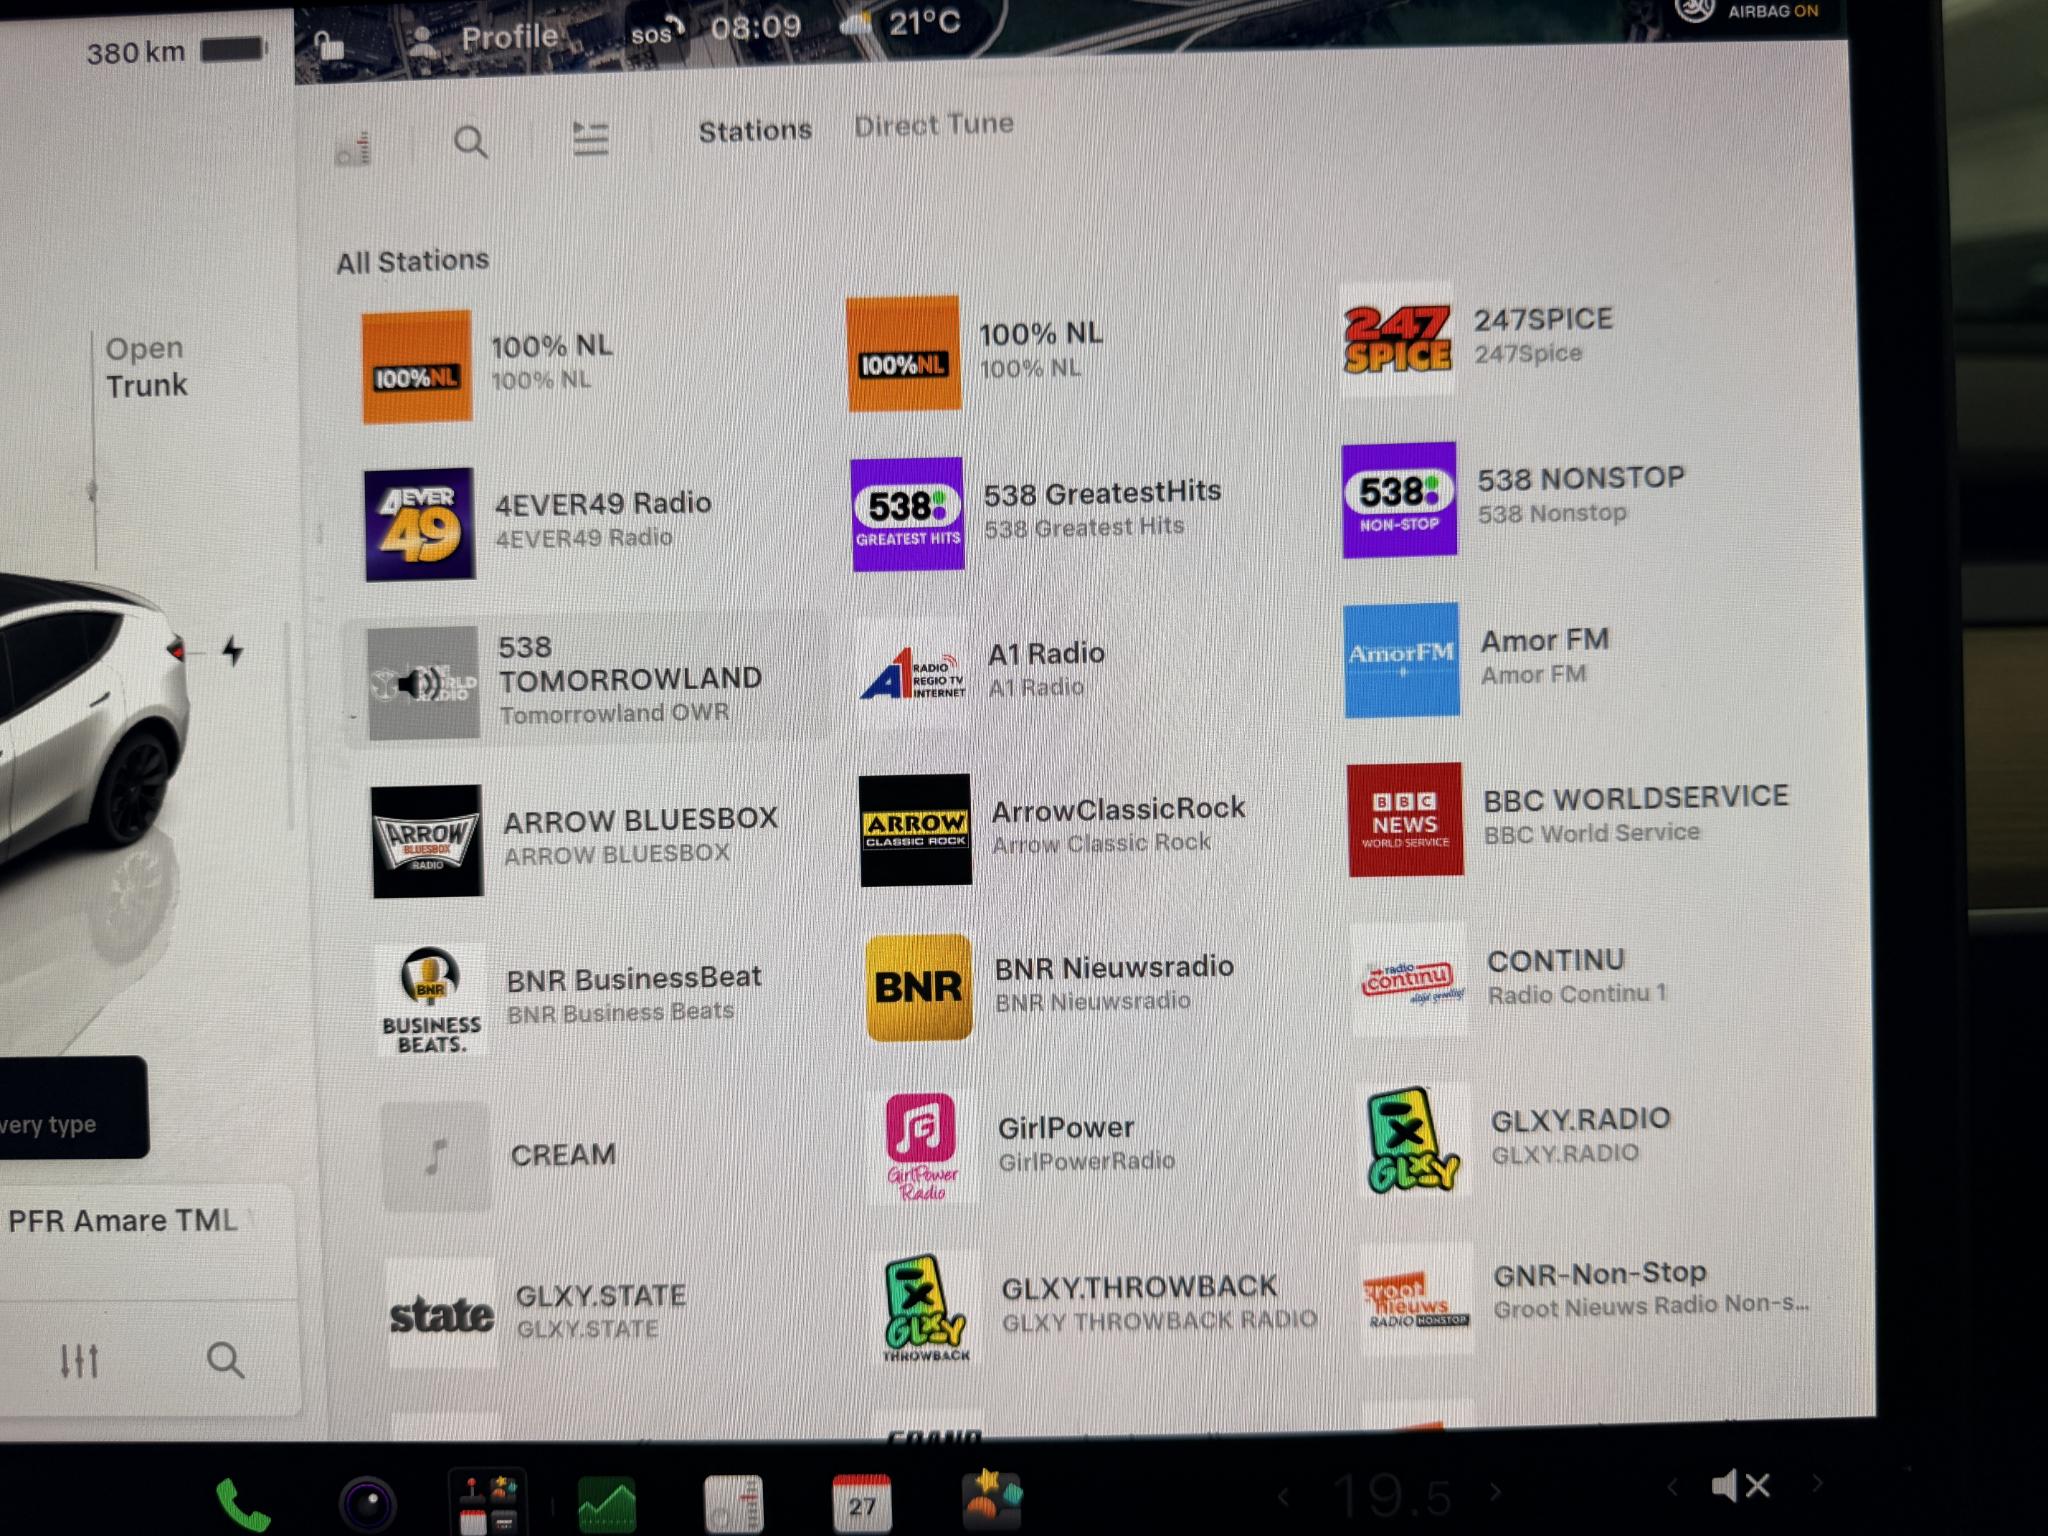Unmute the volume speaker icon
The height and width of the screenshot is (1536, 2048).
click(x=1741, y=1486)
